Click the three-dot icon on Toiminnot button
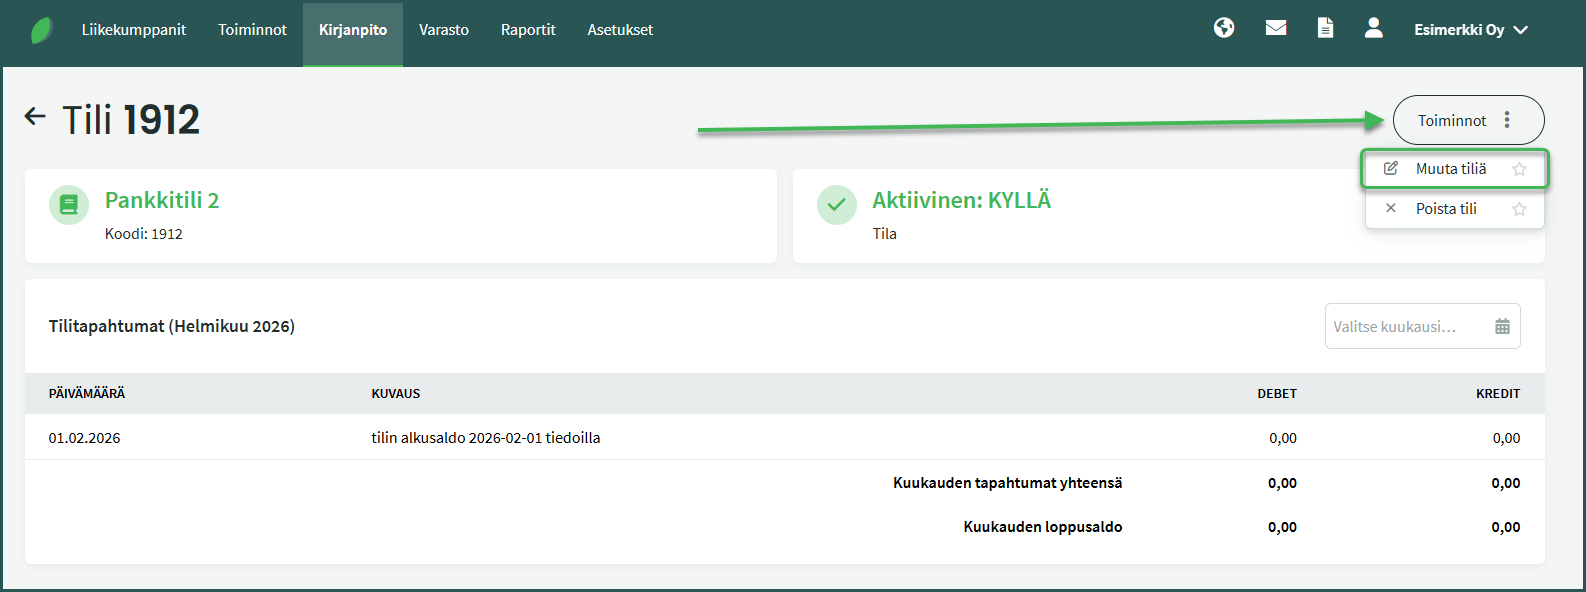 click(1507, 120)
